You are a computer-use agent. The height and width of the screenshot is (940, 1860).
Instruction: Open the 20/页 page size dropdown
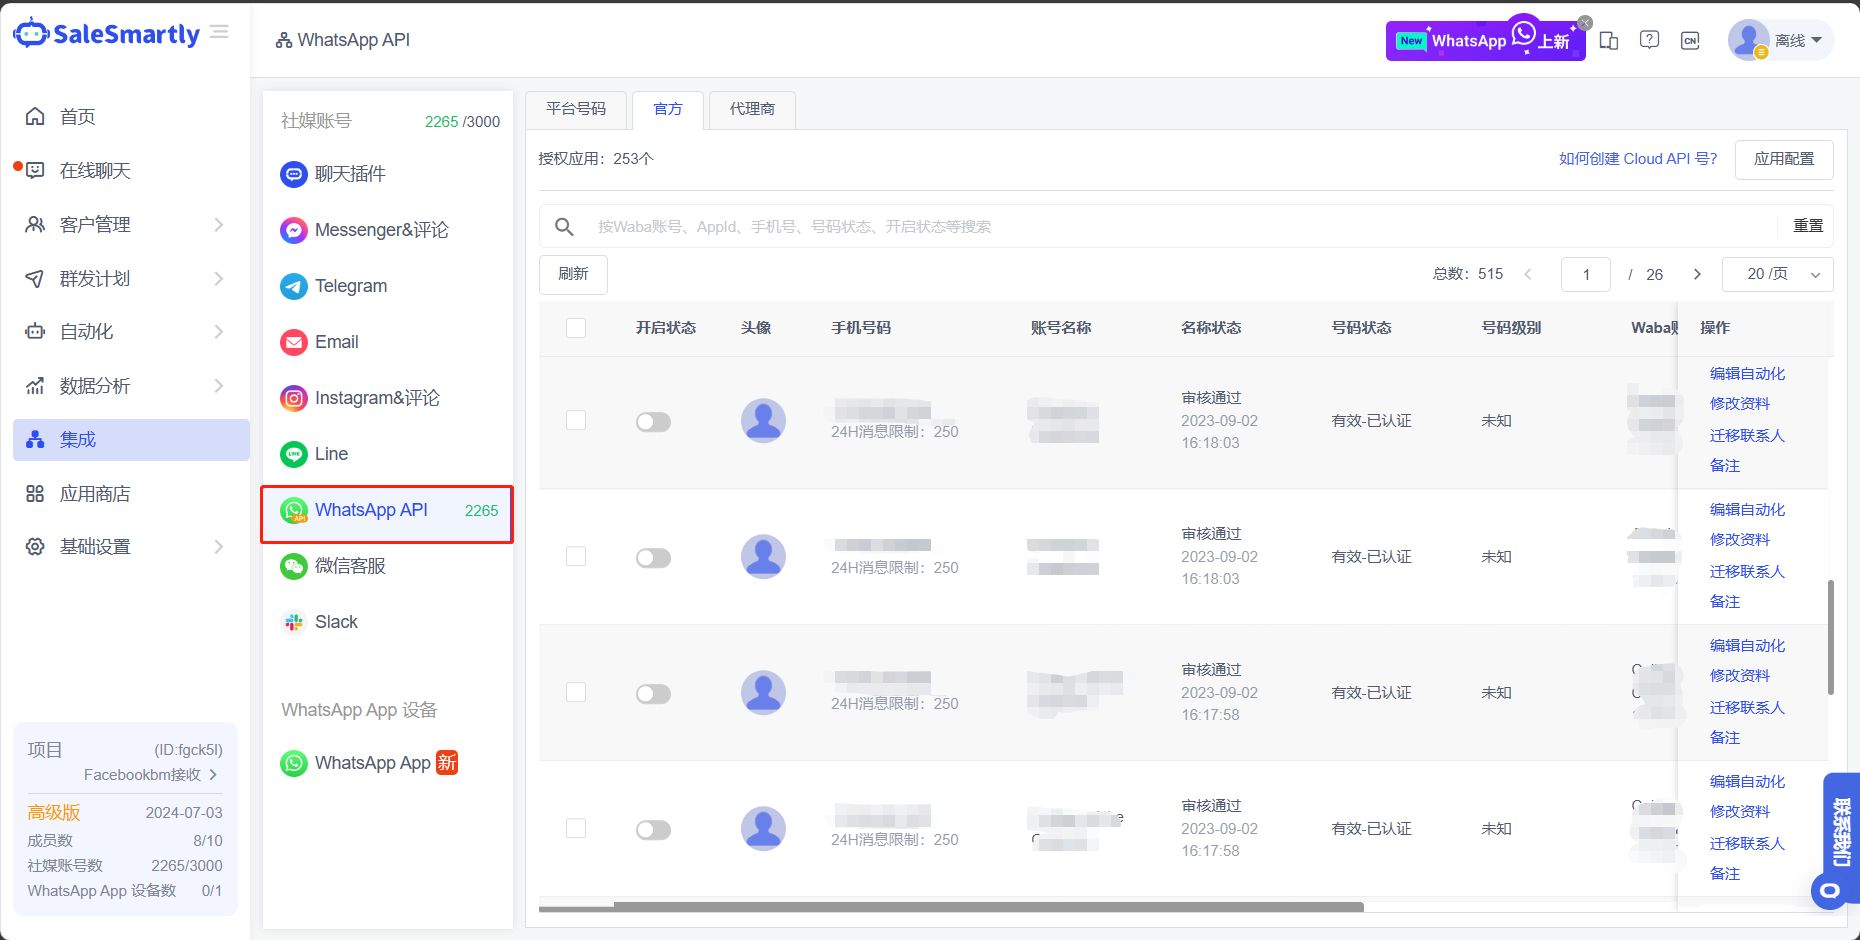click(1778, 274)
